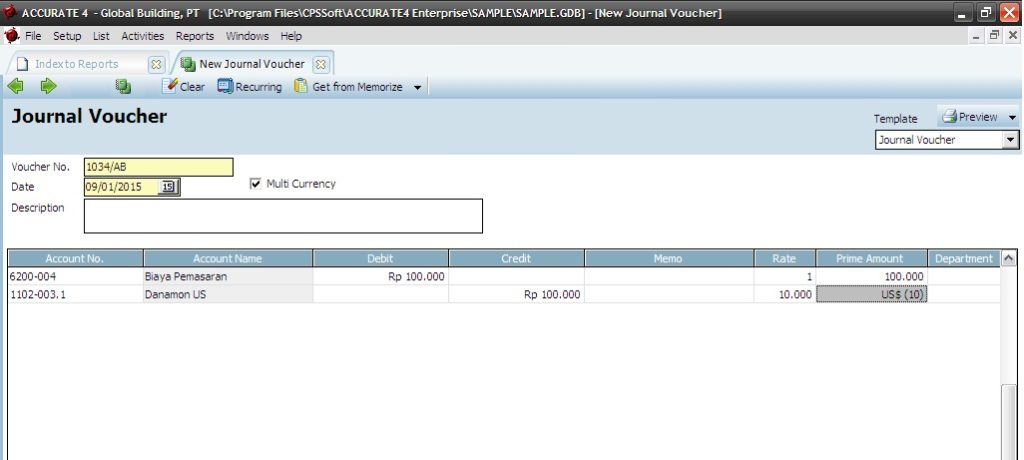
Task: Click Prime Amount cell 100.000 in first row
Action: coord(871,276)
